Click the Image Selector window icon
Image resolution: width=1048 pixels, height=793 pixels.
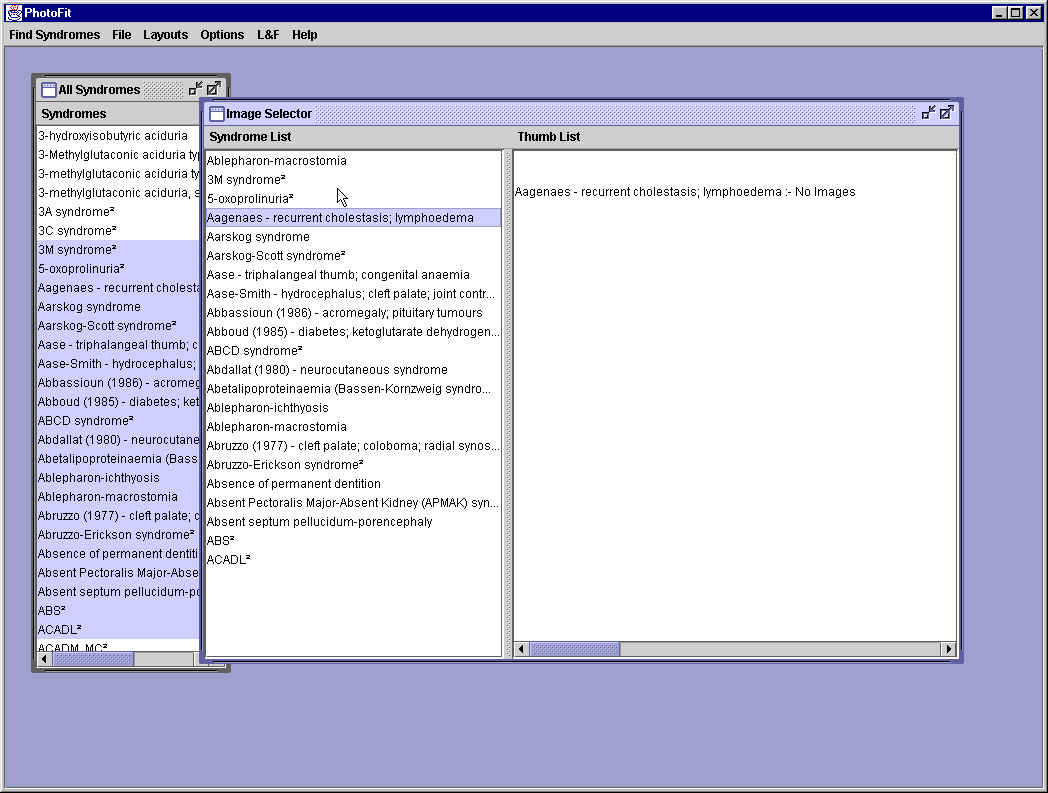(x=216, y=114)
